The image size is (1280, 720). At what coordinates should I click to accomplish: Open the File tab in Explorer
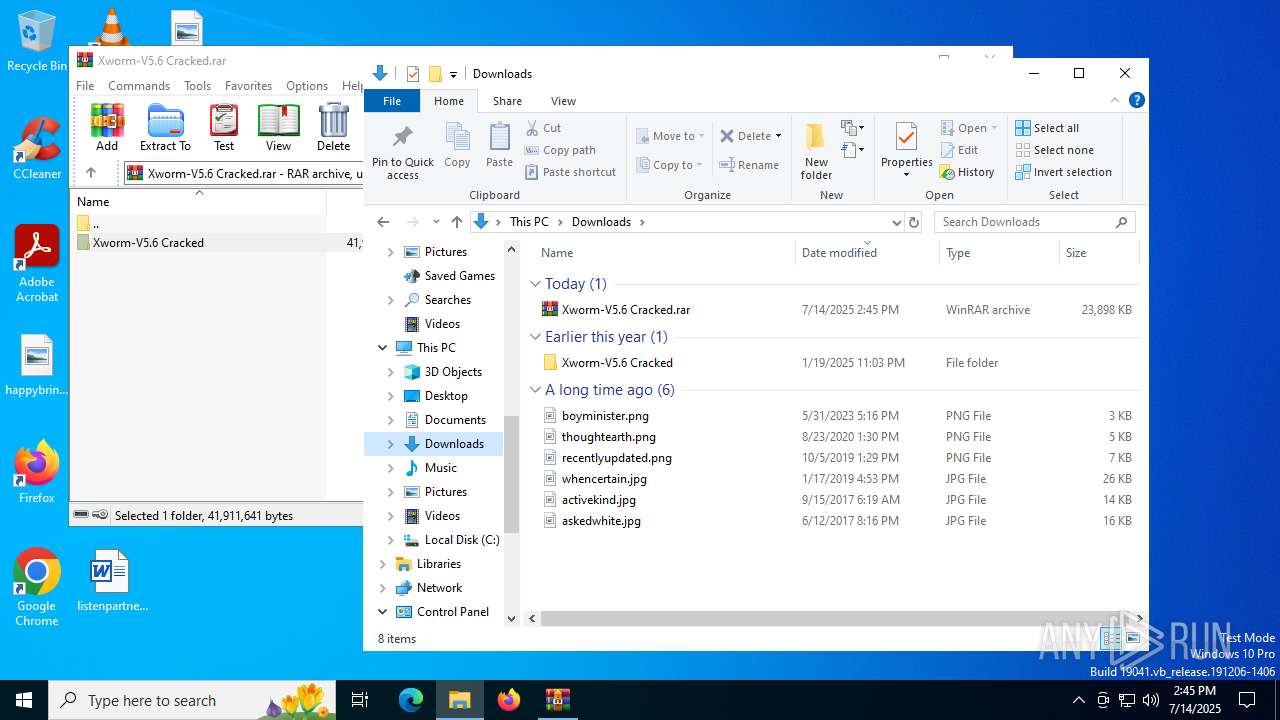[x=392, y=101]
